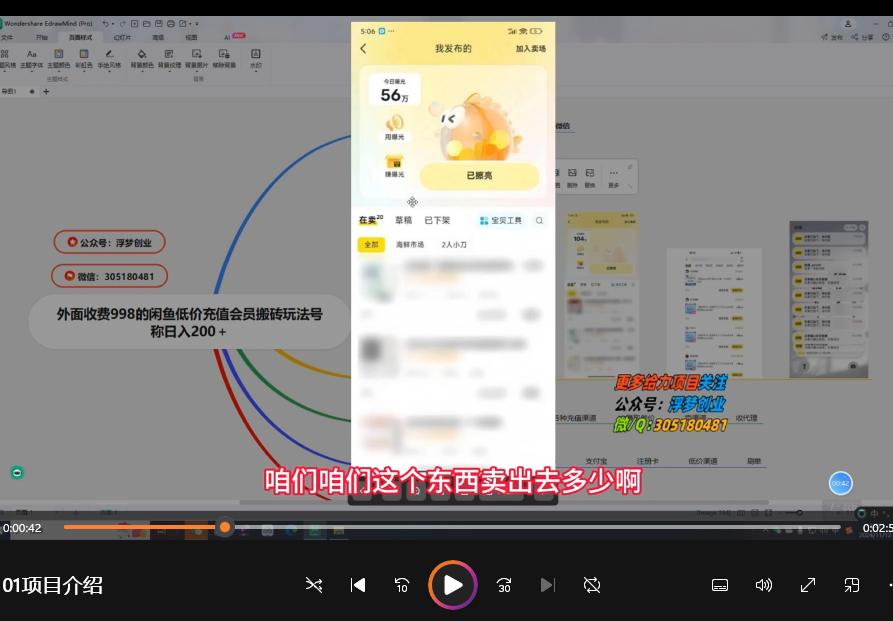This screenshot has width=893, height=621.
Task: Open 宝贝工具 in the phone screen
Action: click(501, 220)
